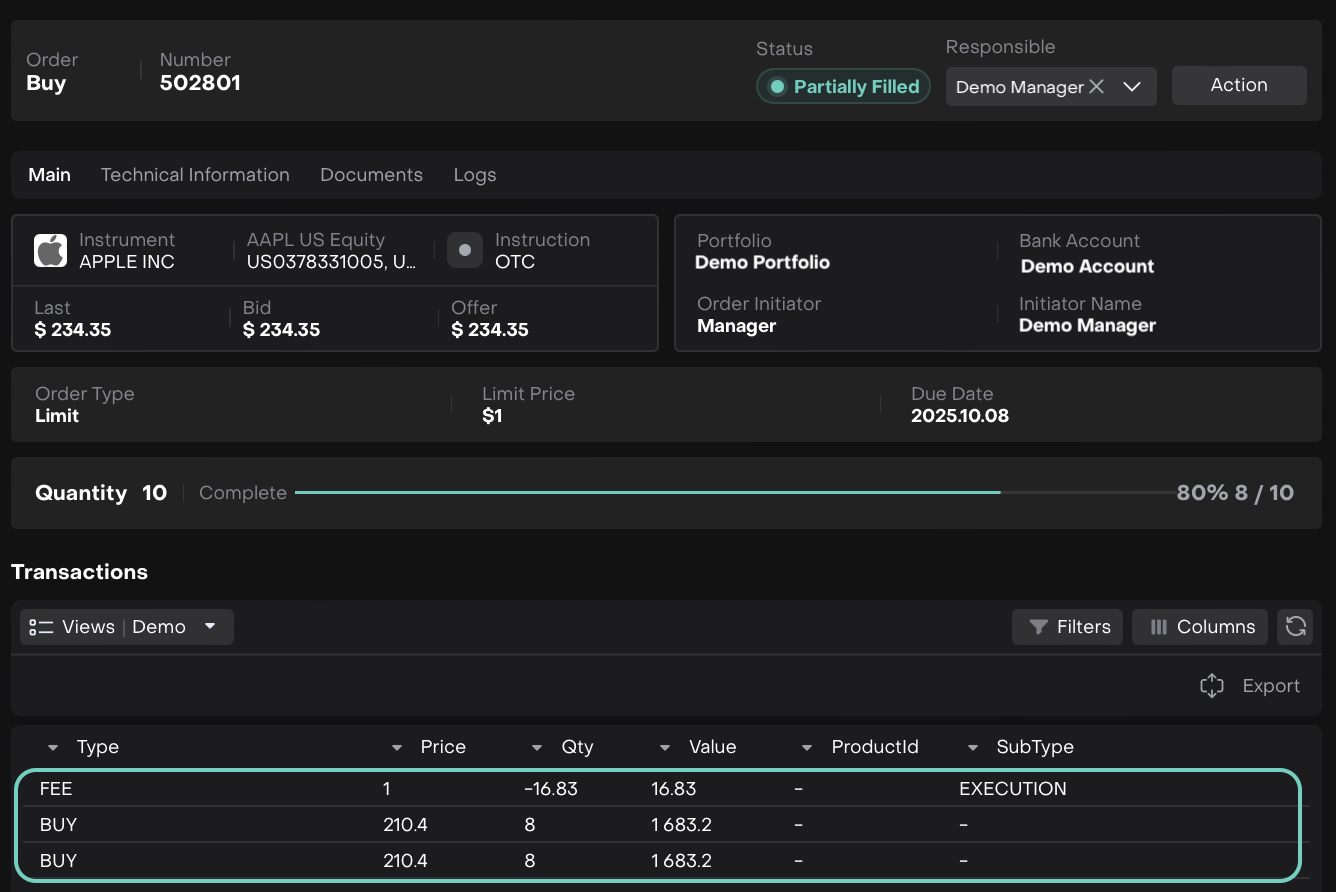
Task: Click the Apple logo instrument icon
Action: 51,251
